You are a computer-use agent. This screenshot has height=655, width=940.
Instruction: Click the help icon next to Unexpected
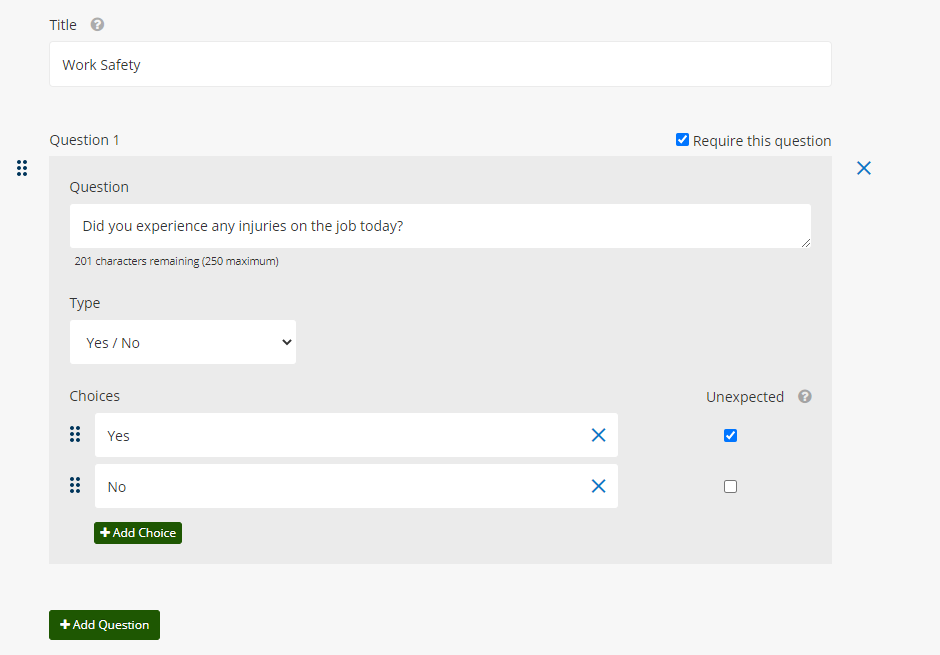(x=805, y=397)
